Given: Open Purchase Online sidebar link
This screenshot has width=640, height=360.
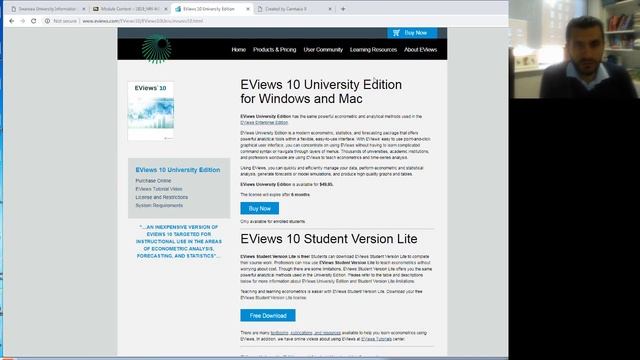Looking at the screenshot, I should click(153, 181).
